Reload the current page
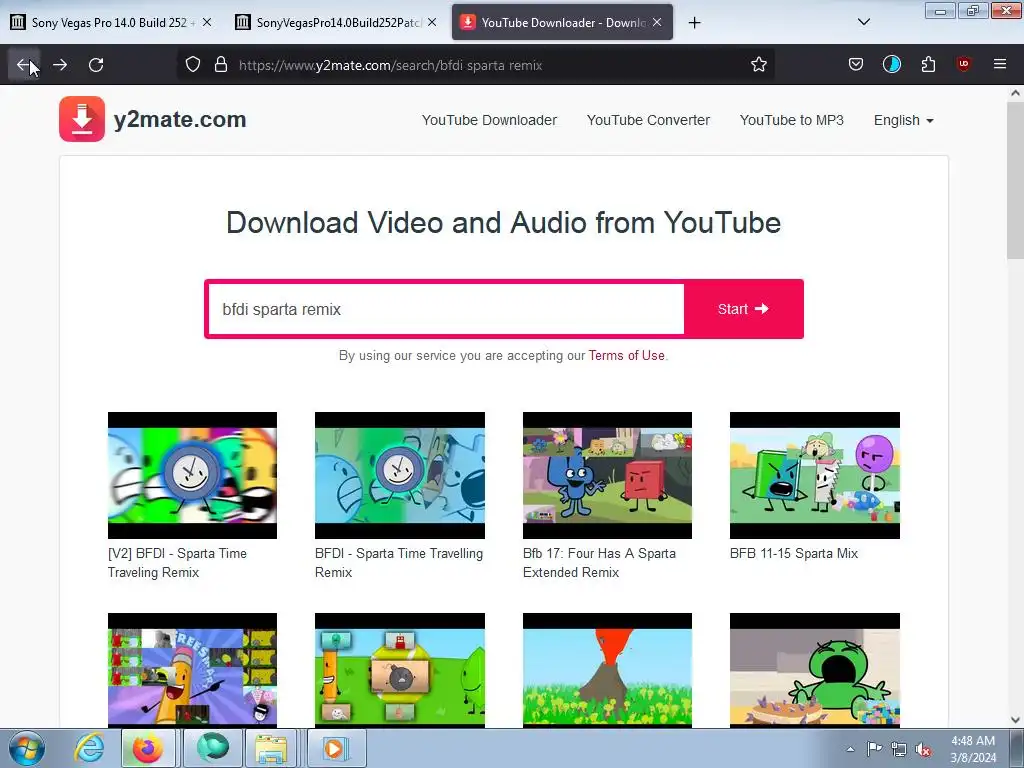The image size is (1024, 768). click(x=96, y=65)
